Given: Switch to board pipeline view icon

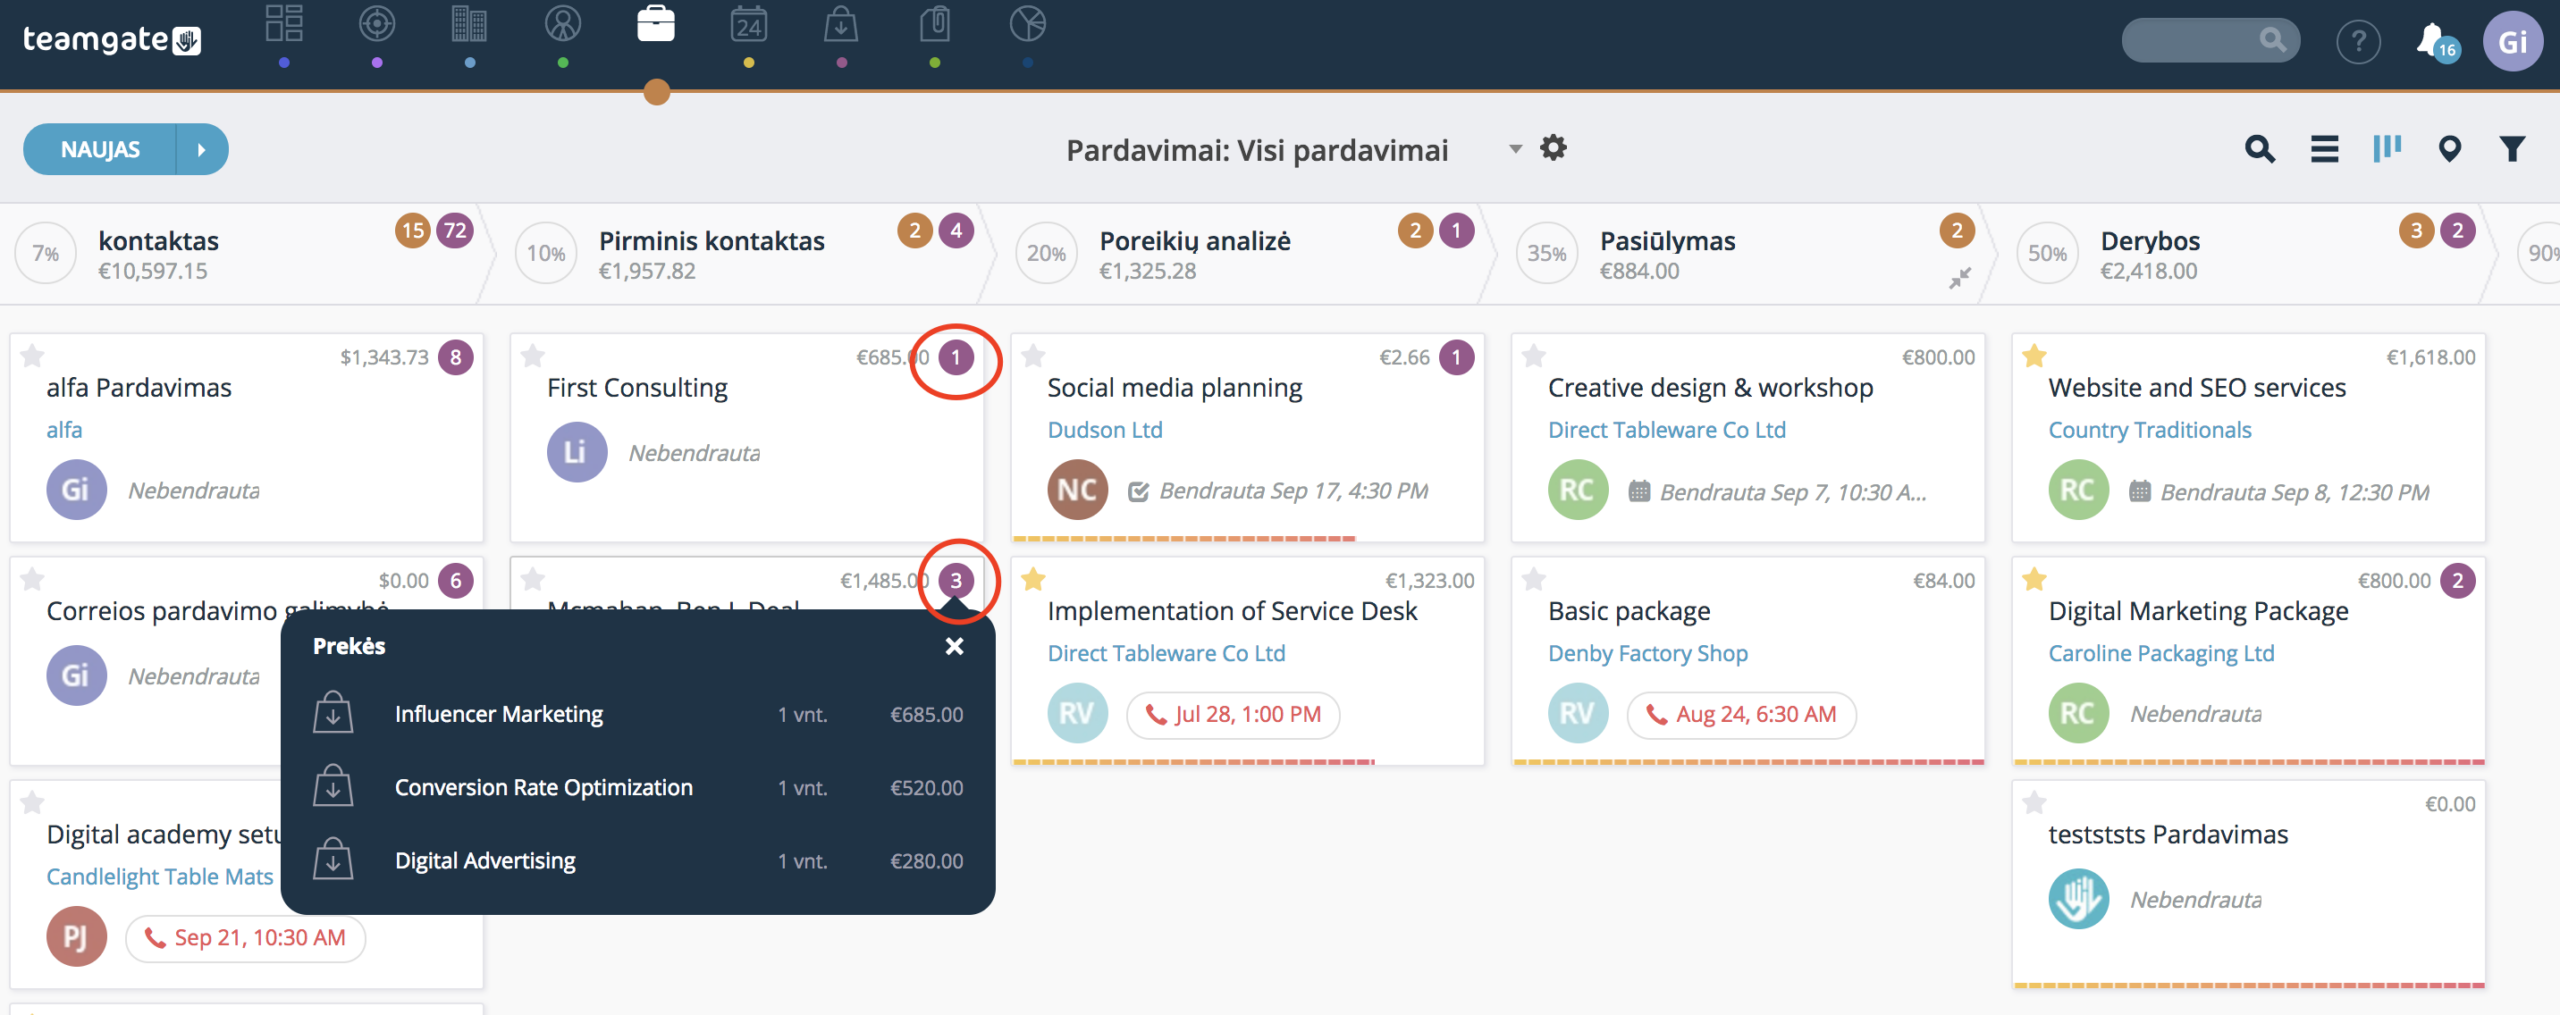Looking at the screenshot, I should [x=2387, y=149].
